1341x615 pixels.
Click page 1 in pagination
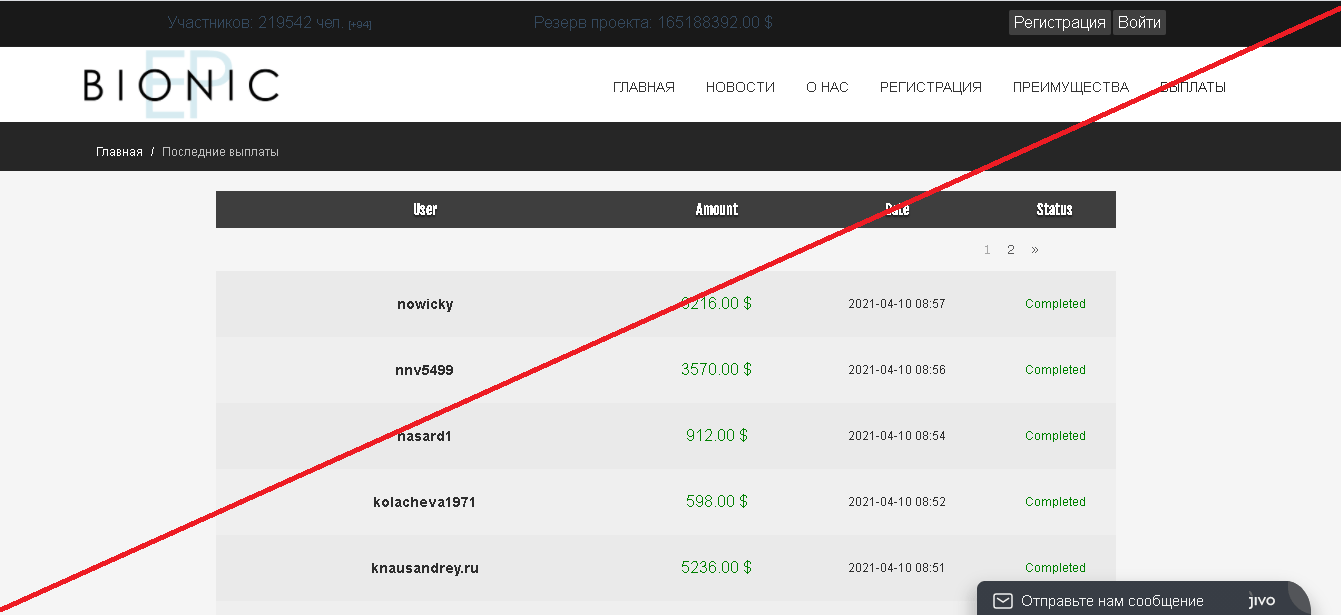(987, 250)
